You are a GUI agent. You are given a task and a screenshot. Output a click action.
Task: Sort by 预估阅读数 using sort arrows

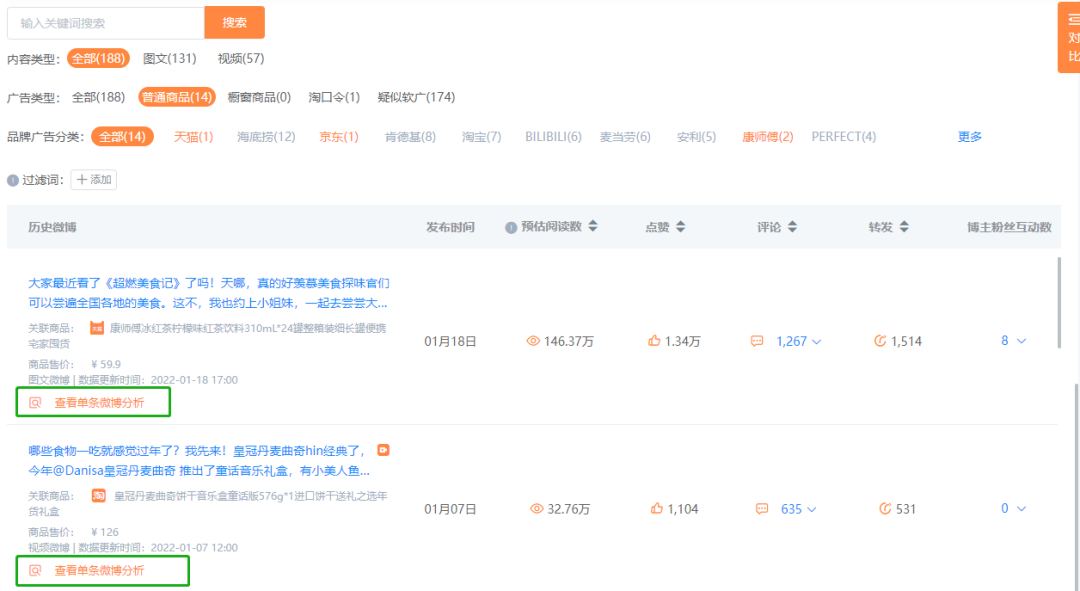point(592,227)
